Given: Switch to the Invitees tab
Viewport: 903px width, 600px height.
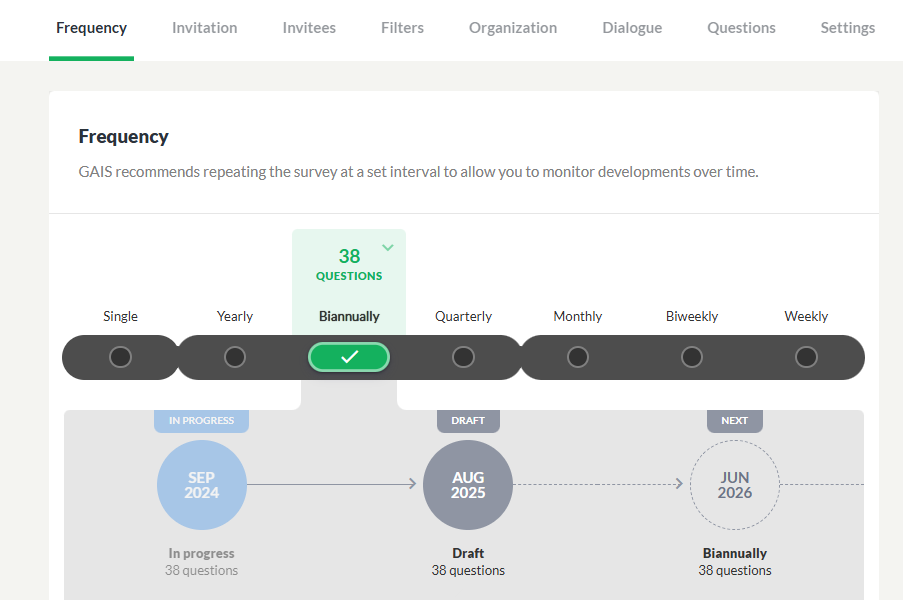Looking at the screenshot, I should 309,28.
